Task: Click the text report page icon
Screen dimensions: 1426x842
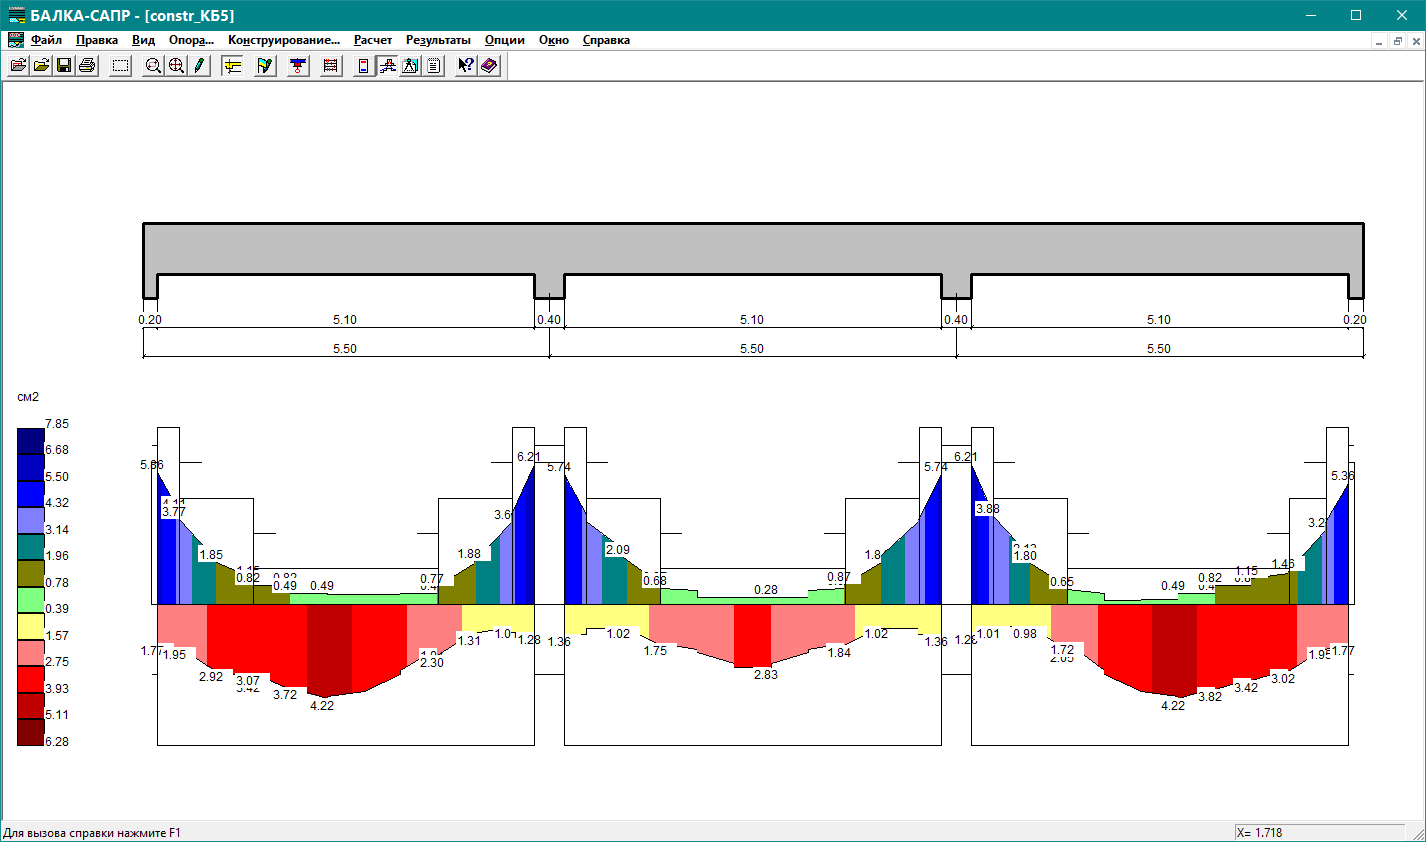Action: 434,66
